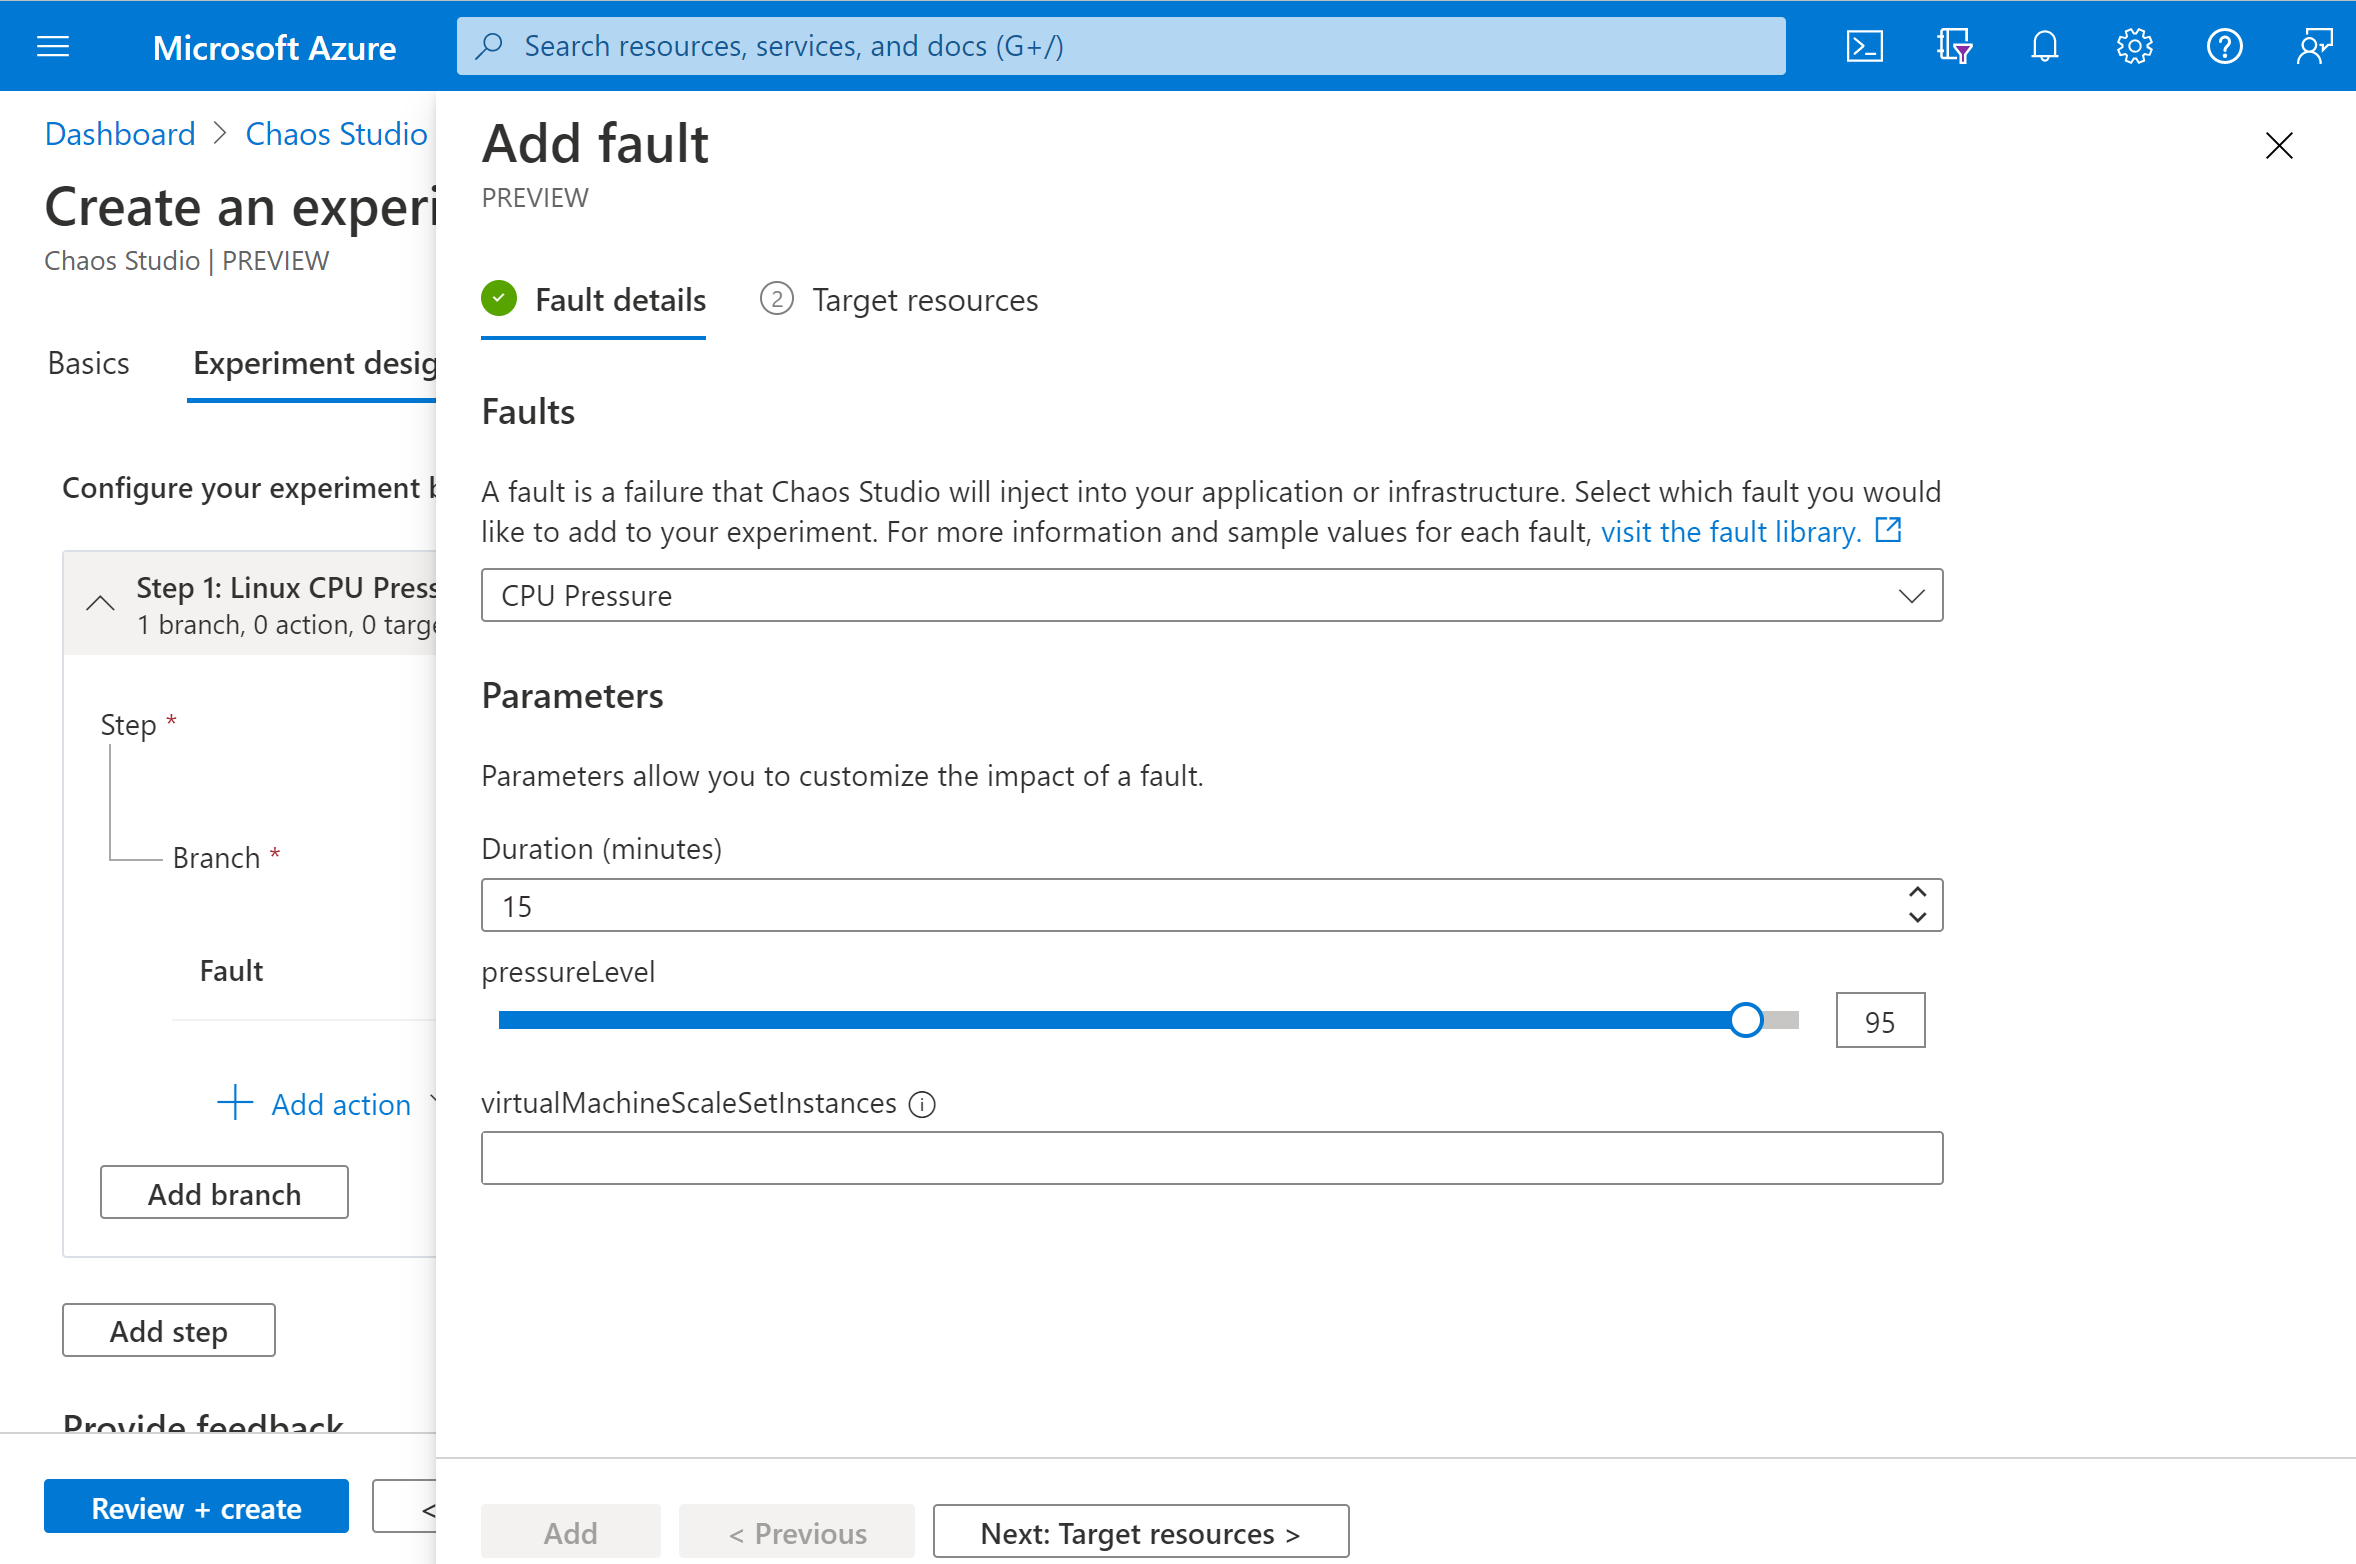The width and height of the screenshot is (2356, 1564).
Task: Click the Azure portal menu hamburger icon
Action: click(52, 44)
